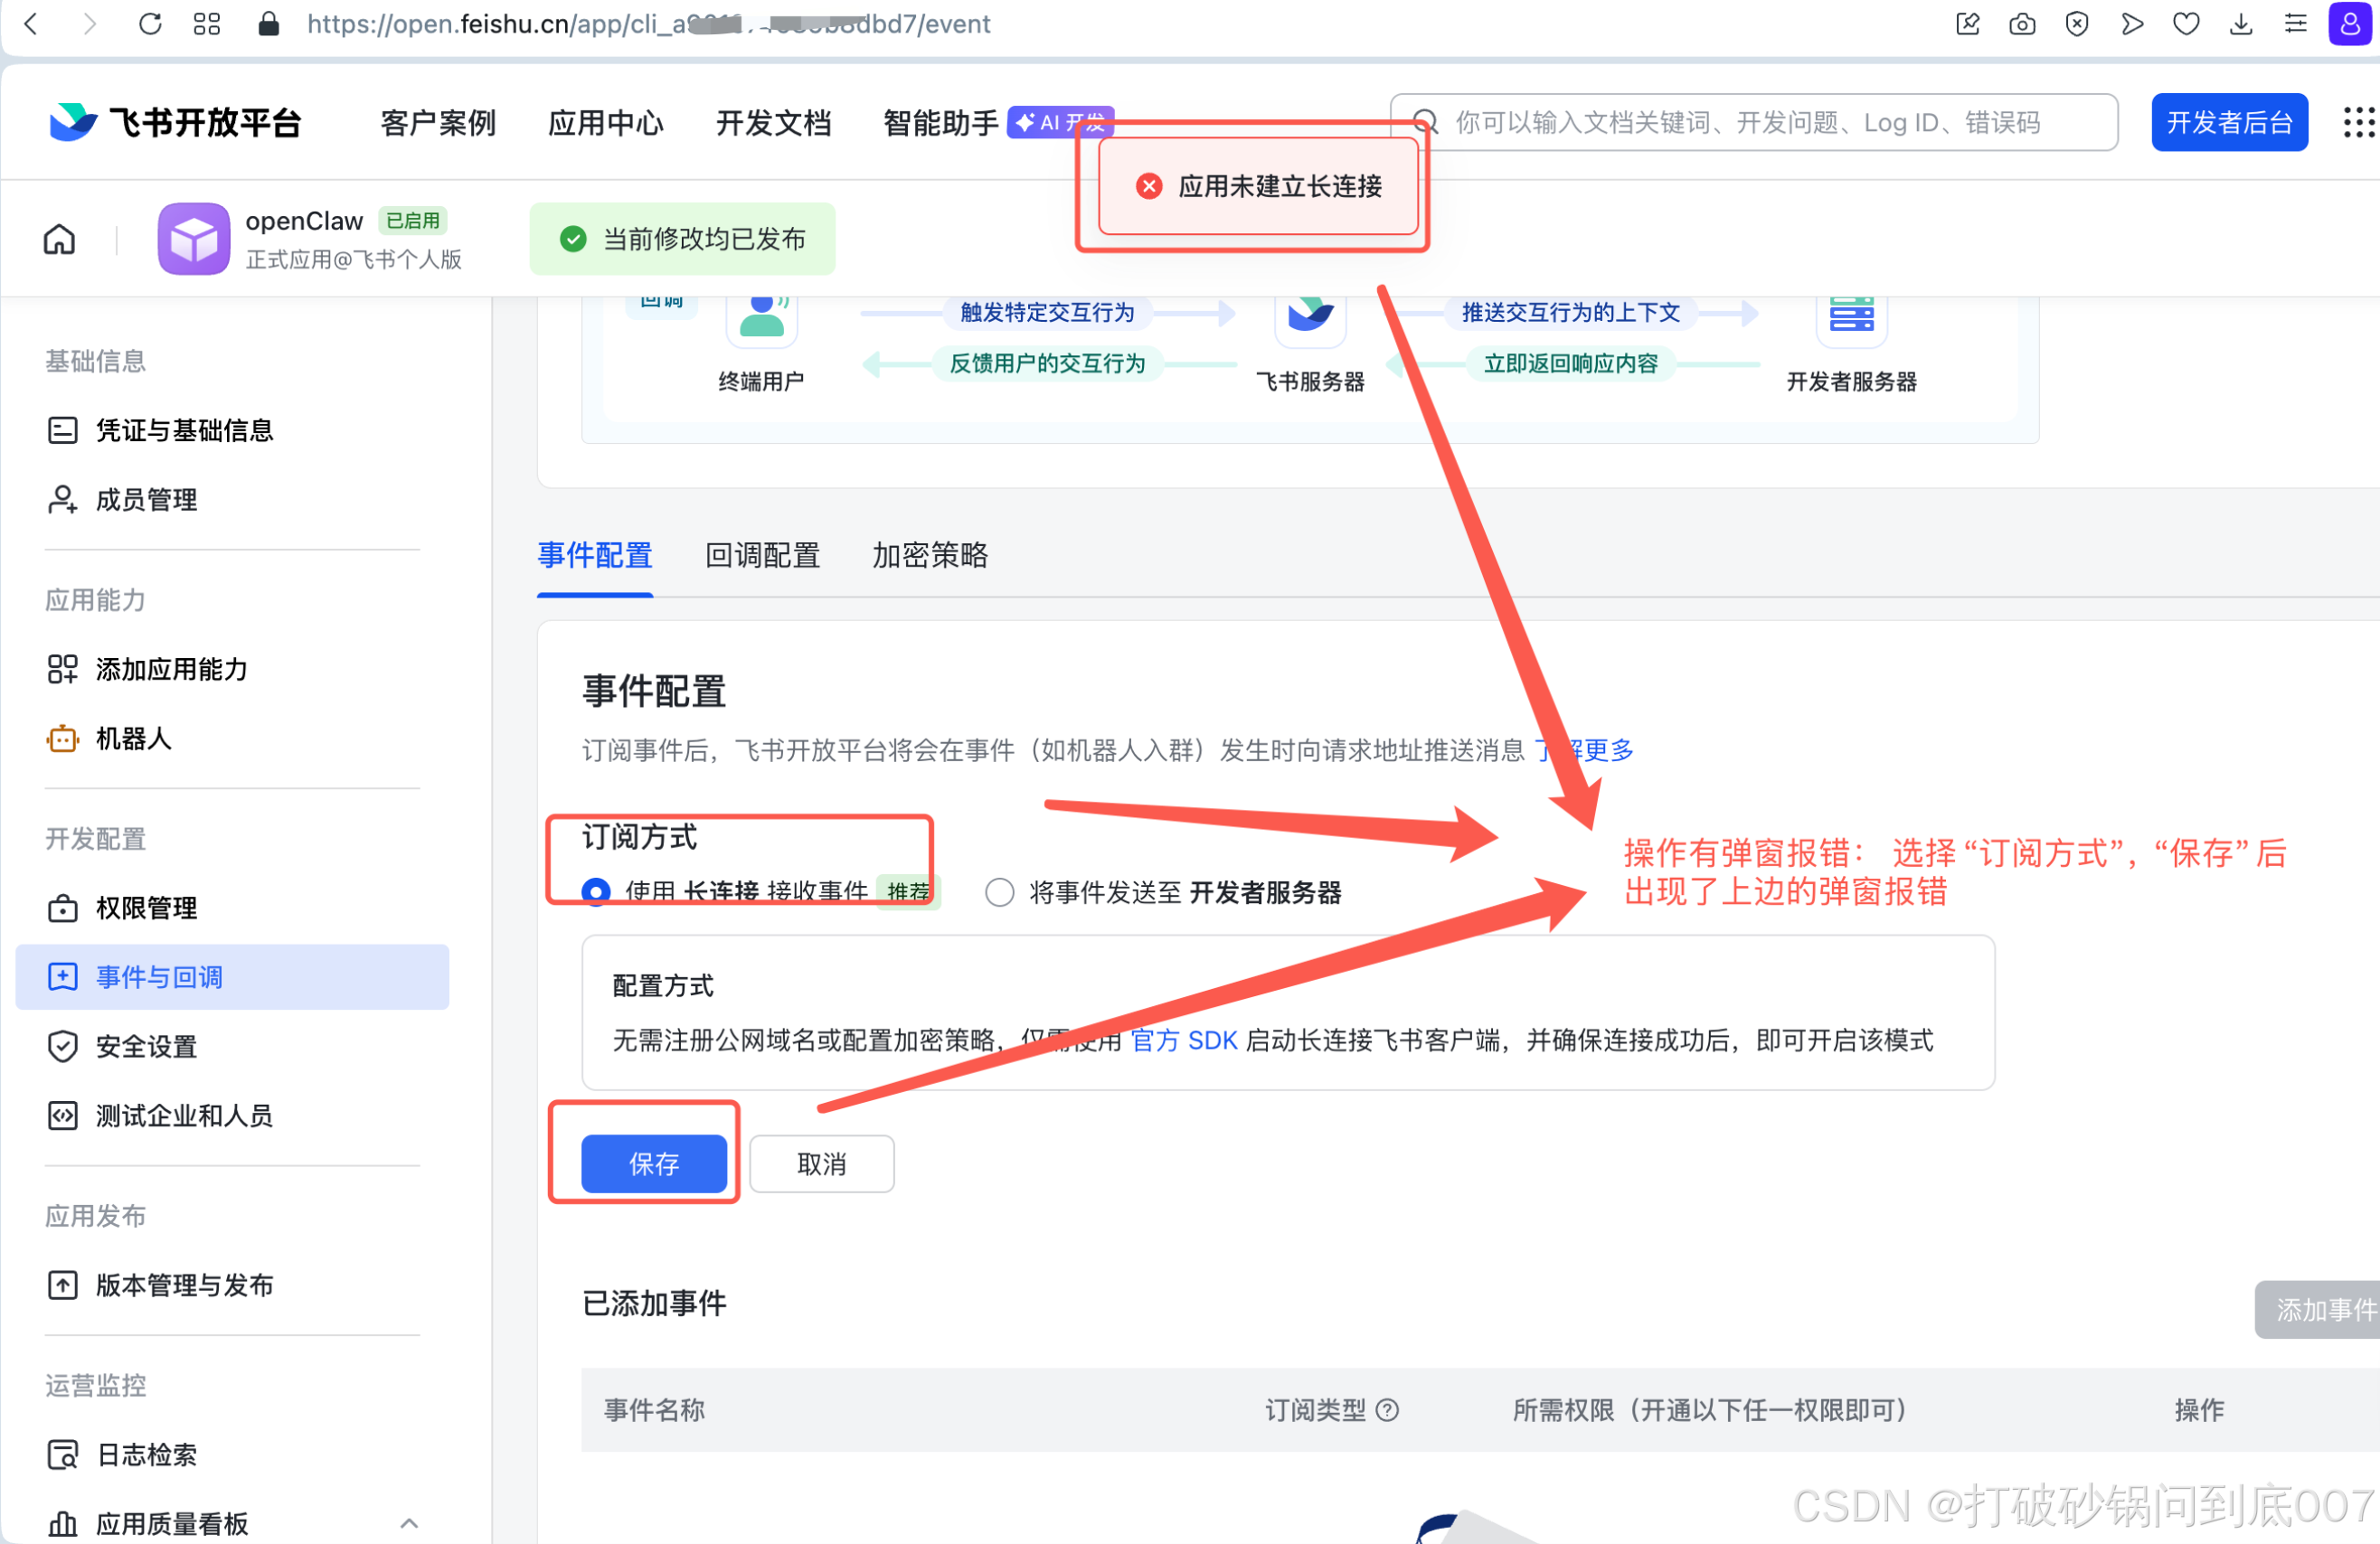Click the browser screenshot camera icon
Viewport: 2380px width, 1544px height.
pyautogui.click(x=2022, y=23)
